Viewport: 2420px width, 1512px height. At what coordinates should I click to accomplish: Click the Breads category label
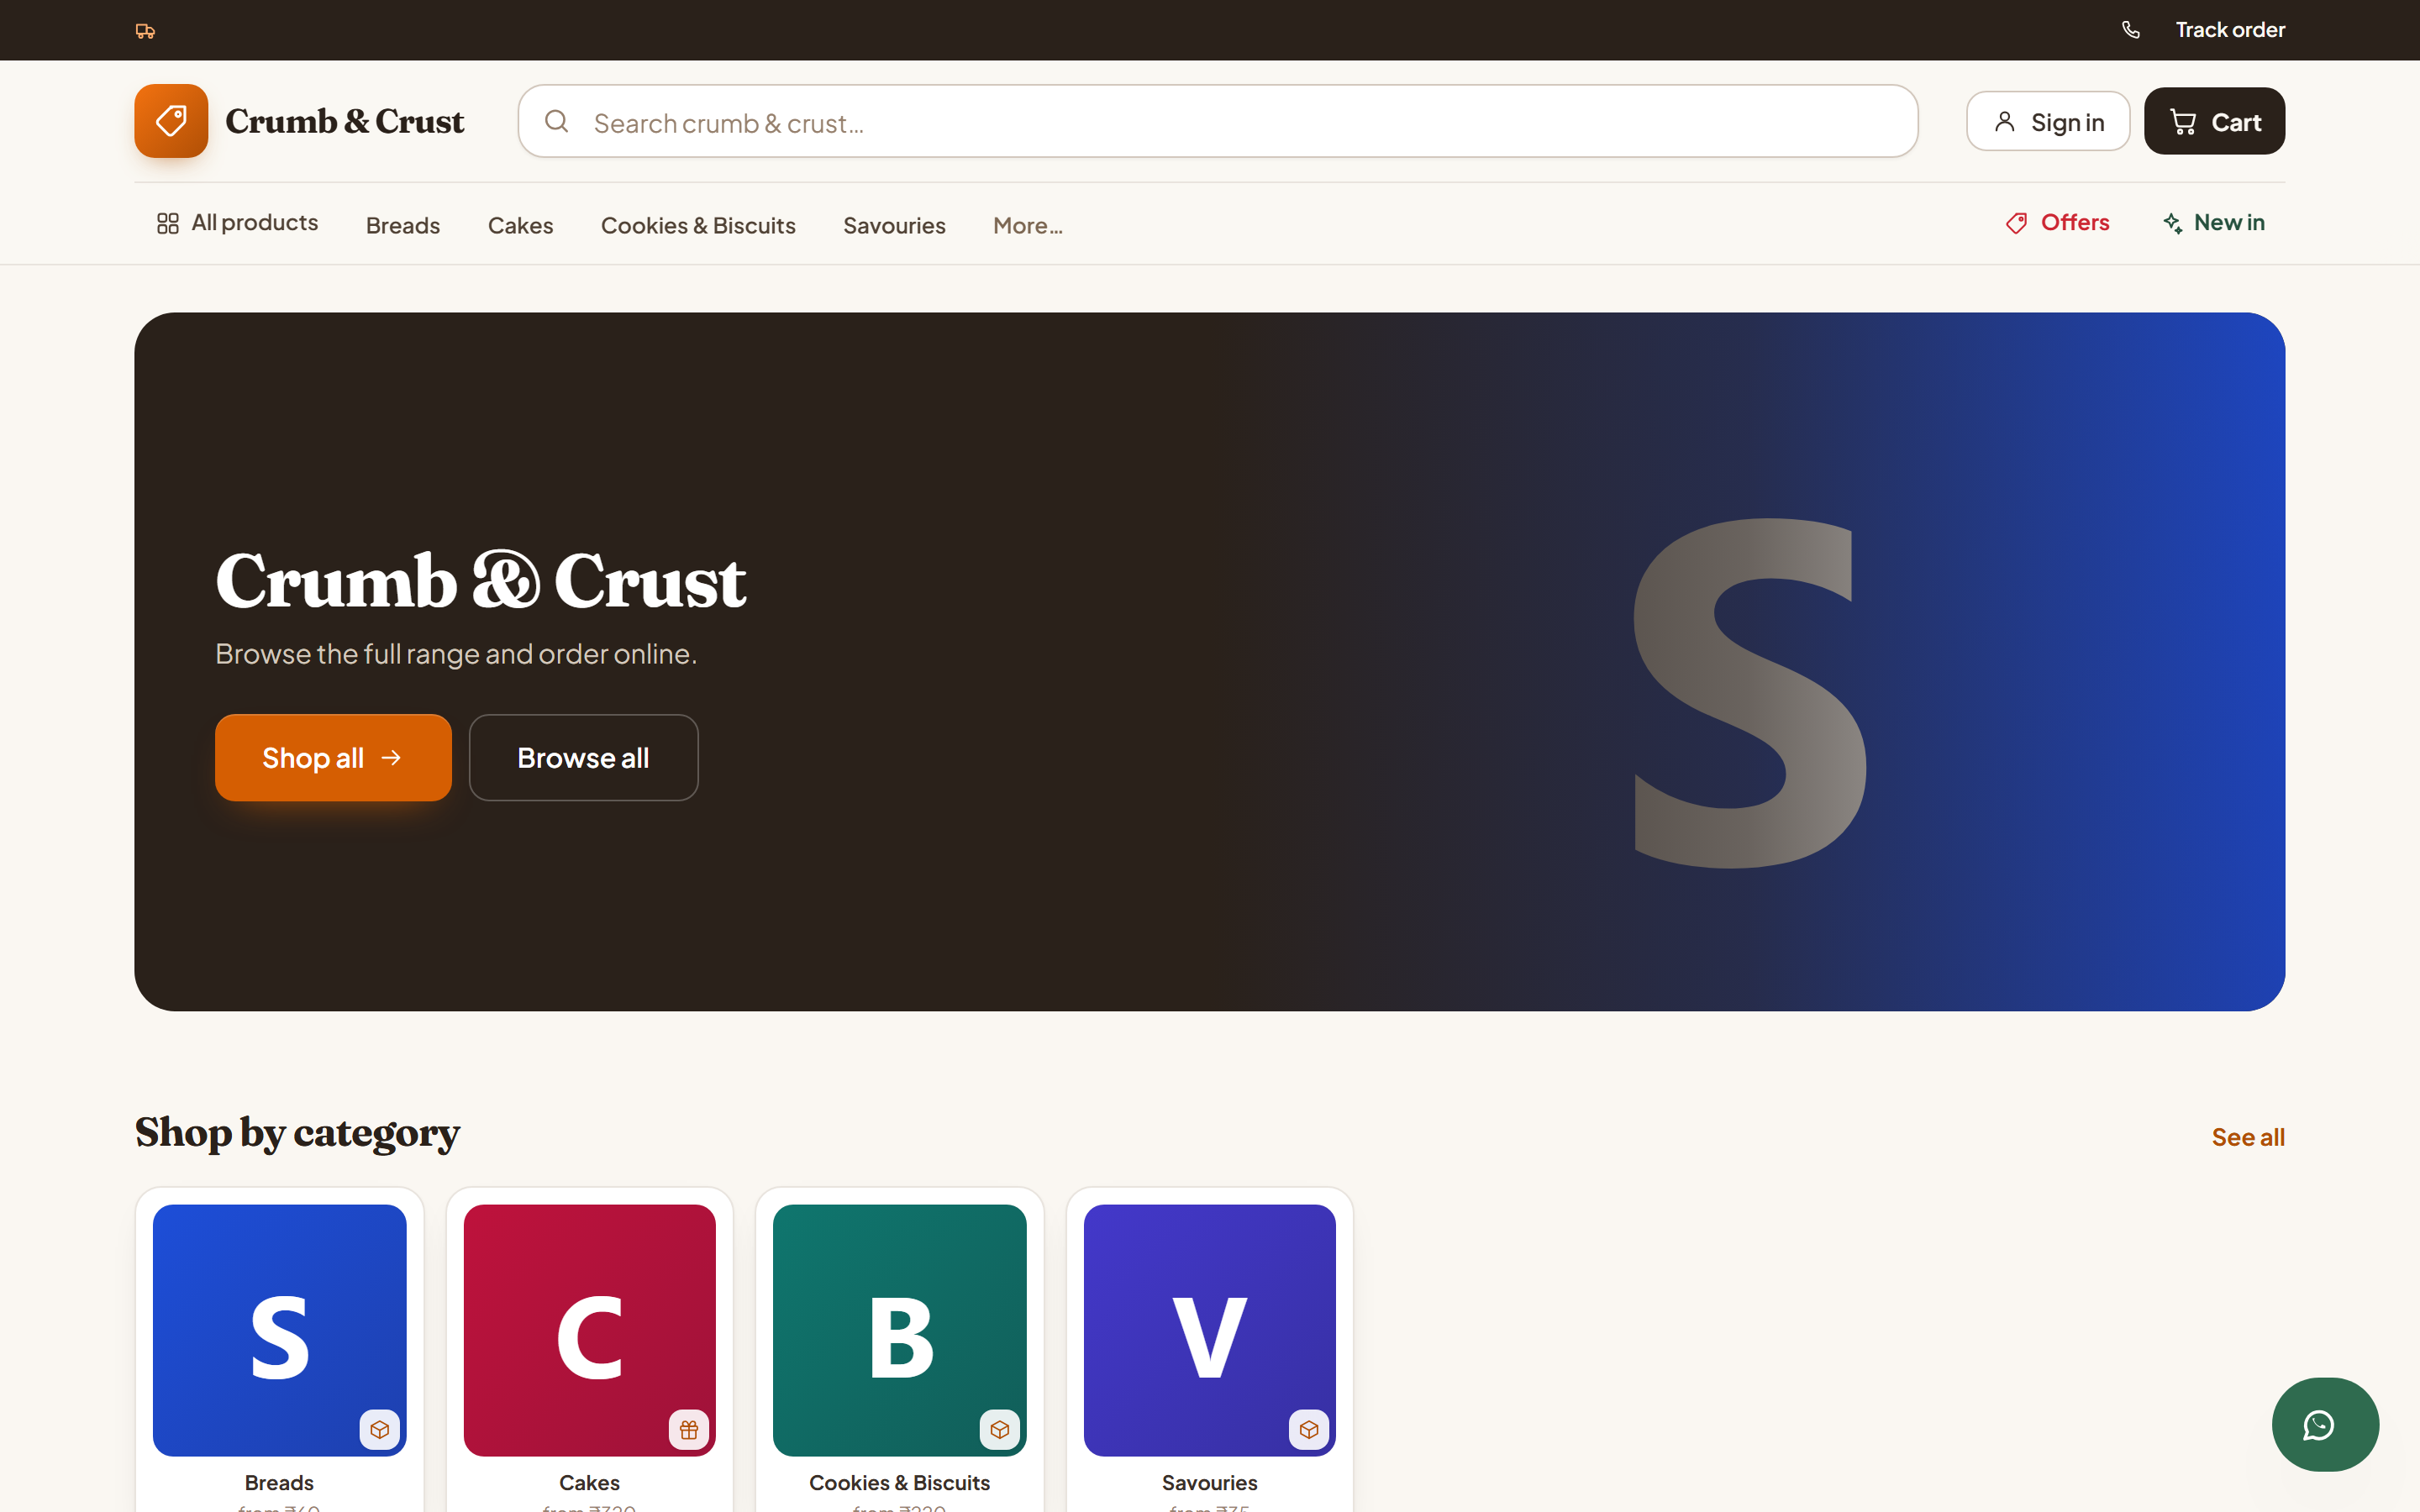pos(279,1482)
